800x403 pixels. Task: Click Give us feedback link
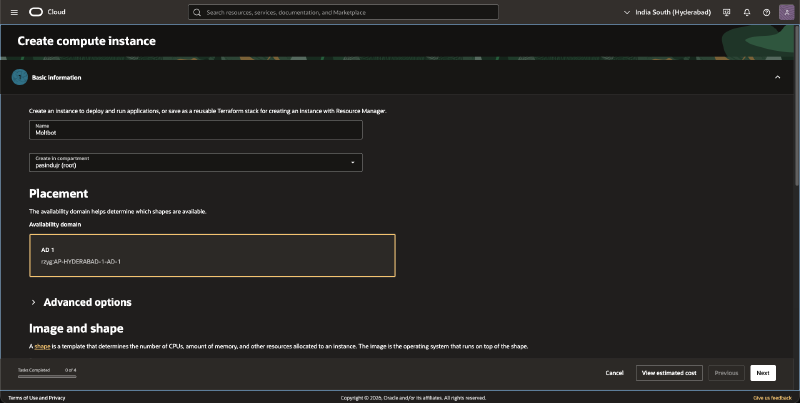[x=772, y=398]
